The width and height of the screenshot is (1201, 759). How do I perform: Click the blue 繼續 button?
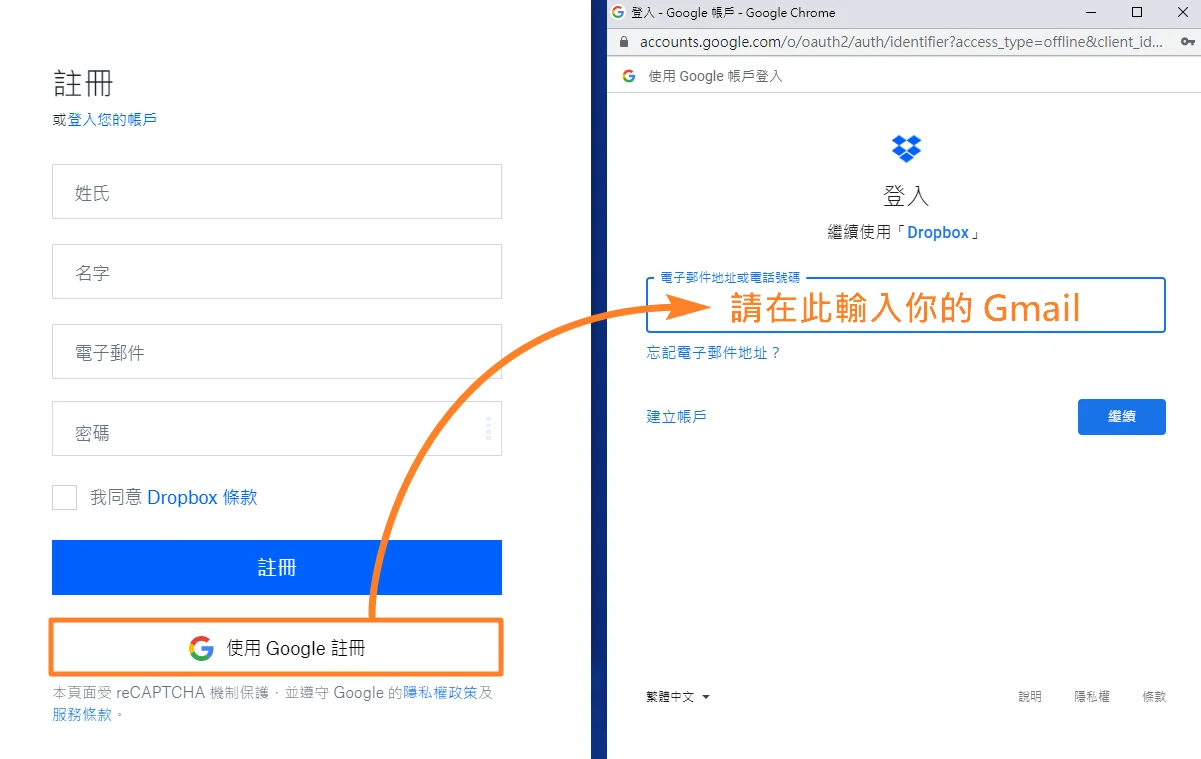click(1122, 417)
